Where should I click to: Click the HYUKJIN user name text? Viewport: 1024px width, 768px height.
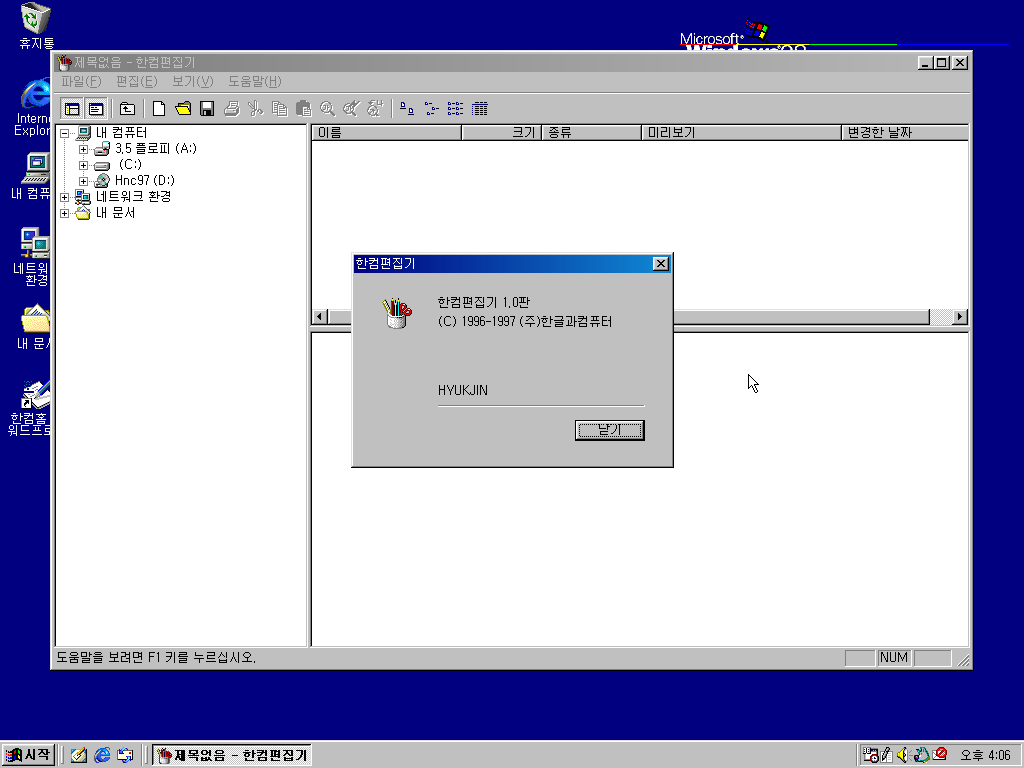pos(462,390)
